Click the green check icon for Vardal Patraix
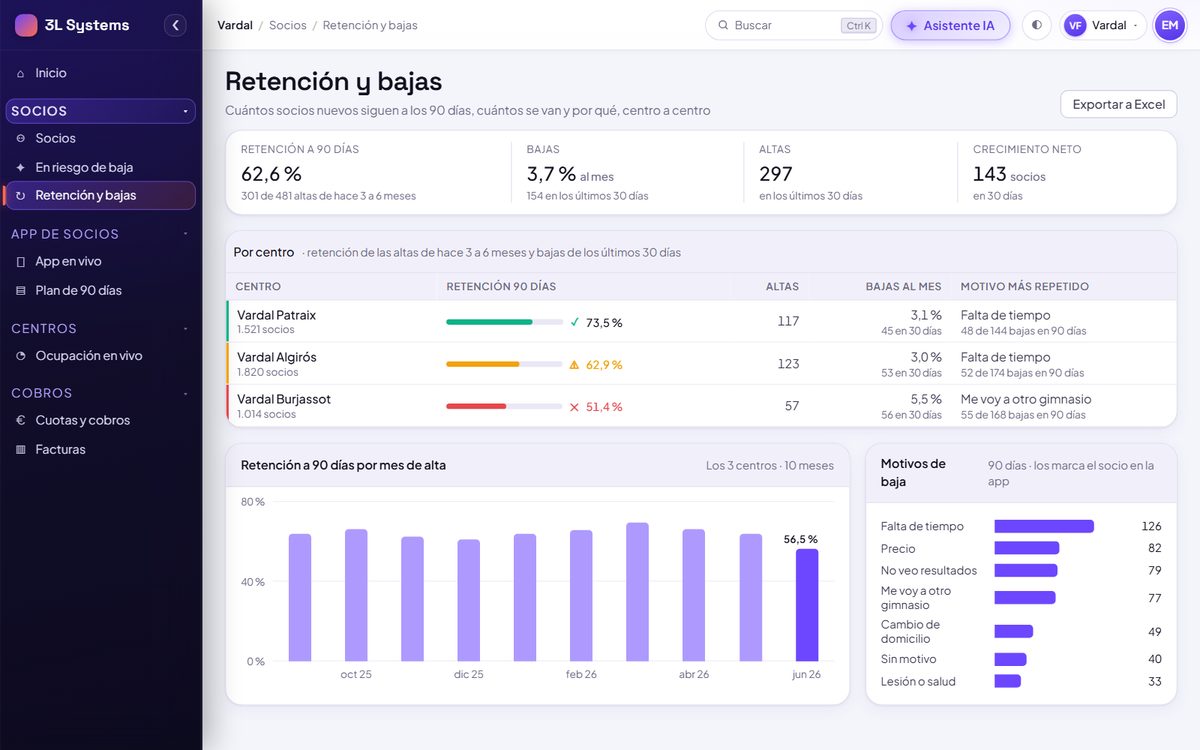This screenshot has width=1200, height=750. (574, 322)
